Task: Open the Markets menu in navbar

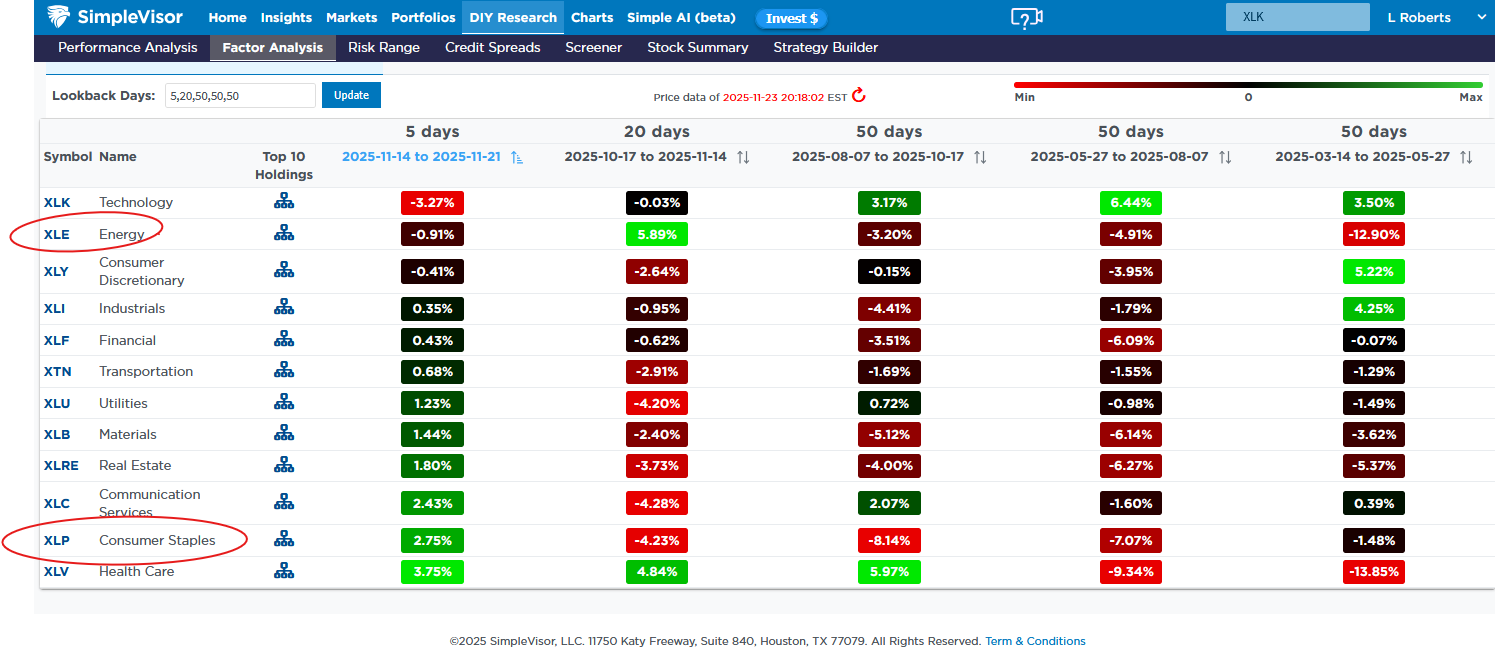Action: click(x=351, y=18)
